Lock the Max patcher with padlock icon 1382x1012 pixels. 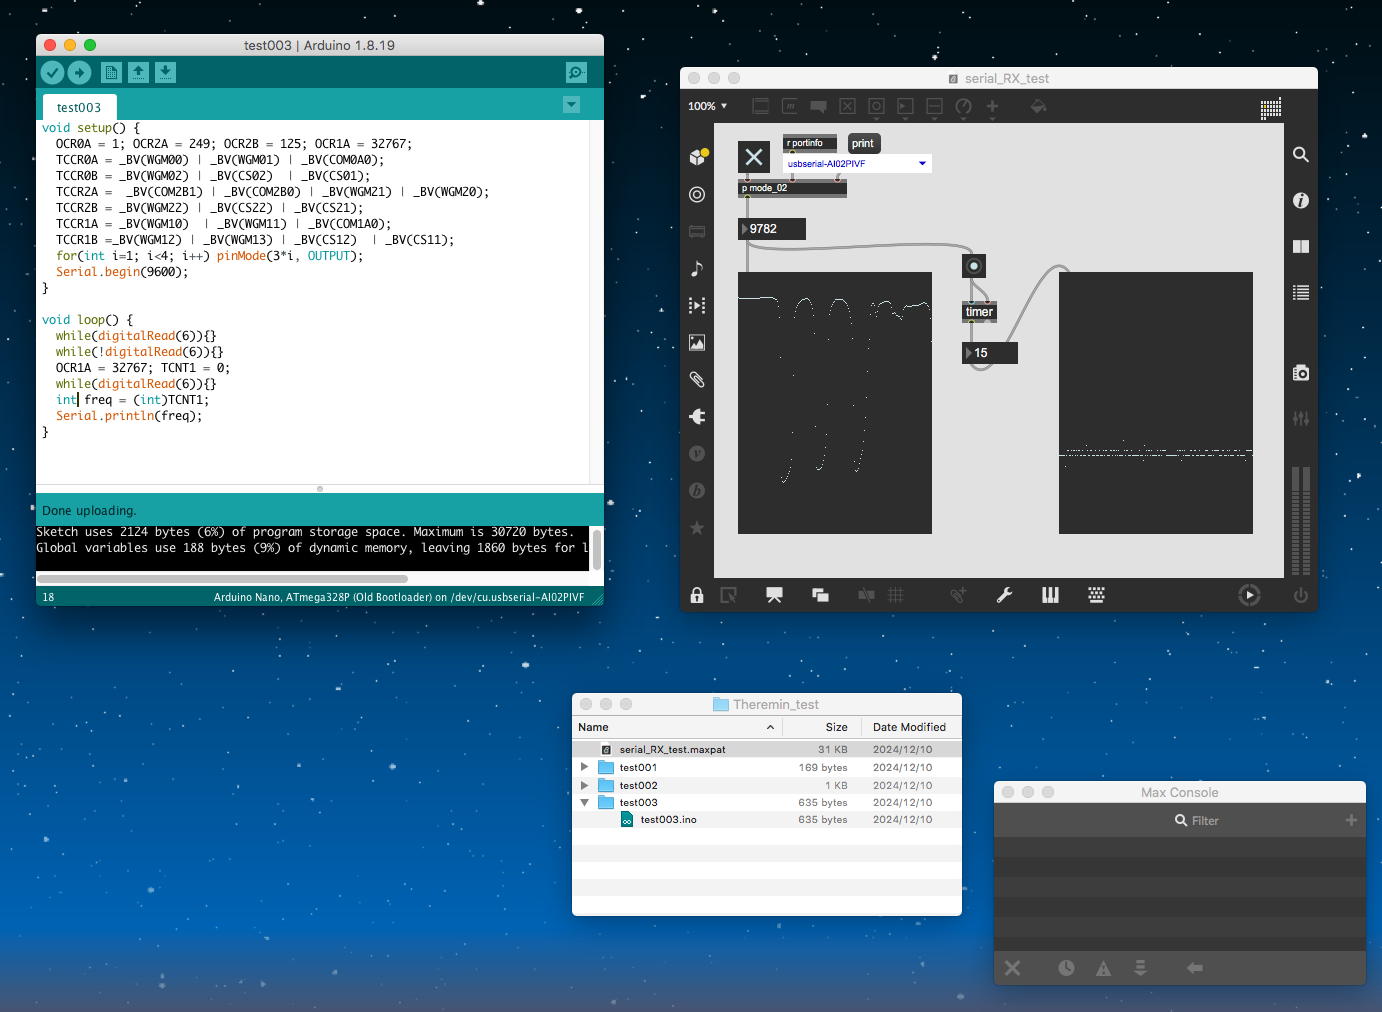point(697,595)
